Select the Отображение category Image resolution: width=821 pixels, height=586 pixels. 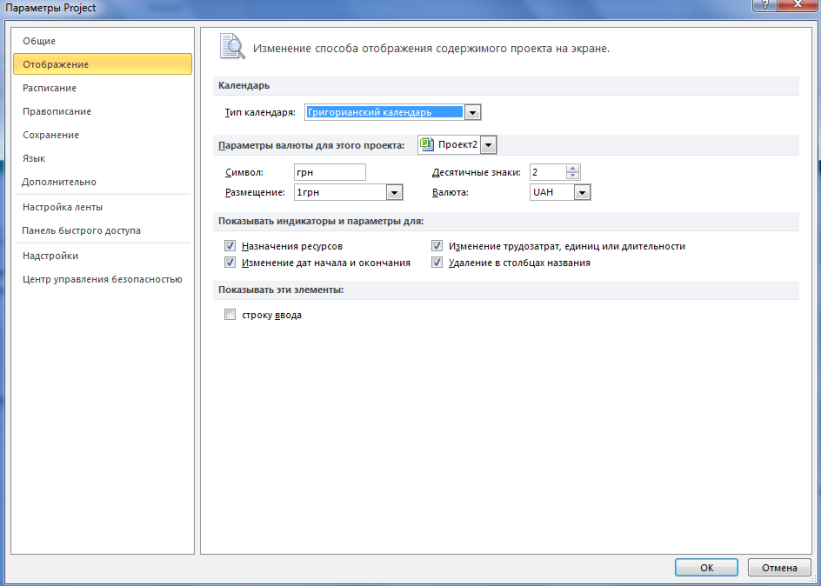coord(103,64)
